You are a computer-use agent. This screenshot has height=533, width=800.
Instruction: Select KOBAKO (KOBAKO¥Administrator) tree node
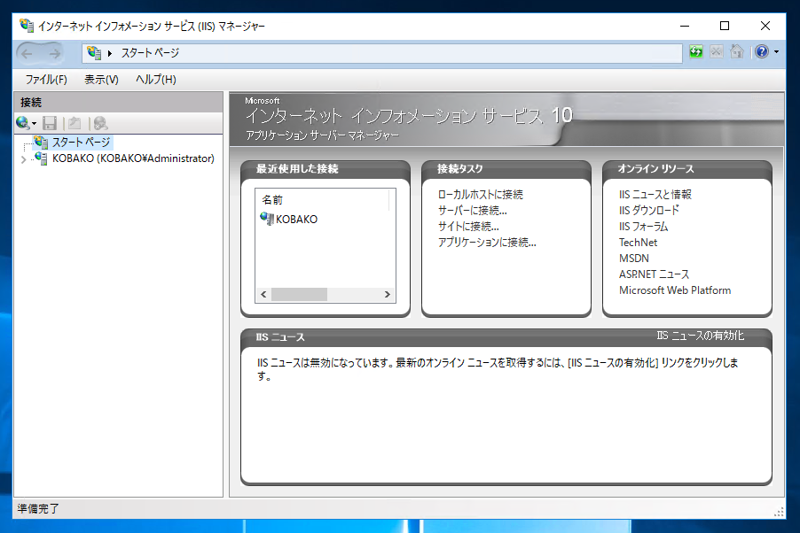133,159
